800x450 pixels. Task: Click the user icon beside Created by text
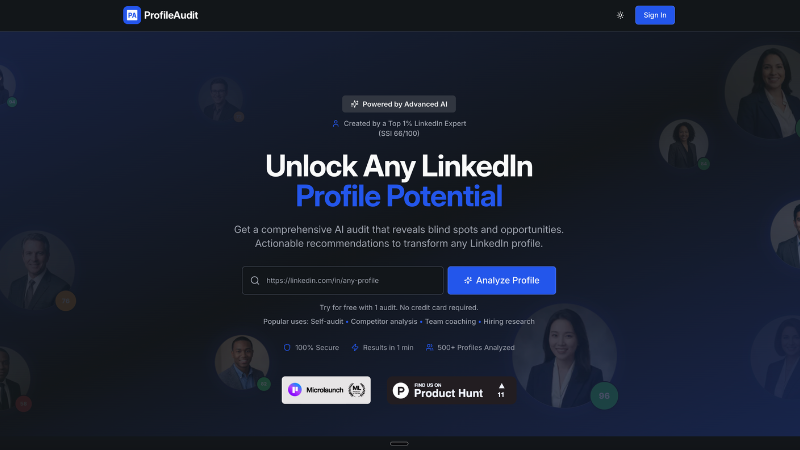pos(335,123)
